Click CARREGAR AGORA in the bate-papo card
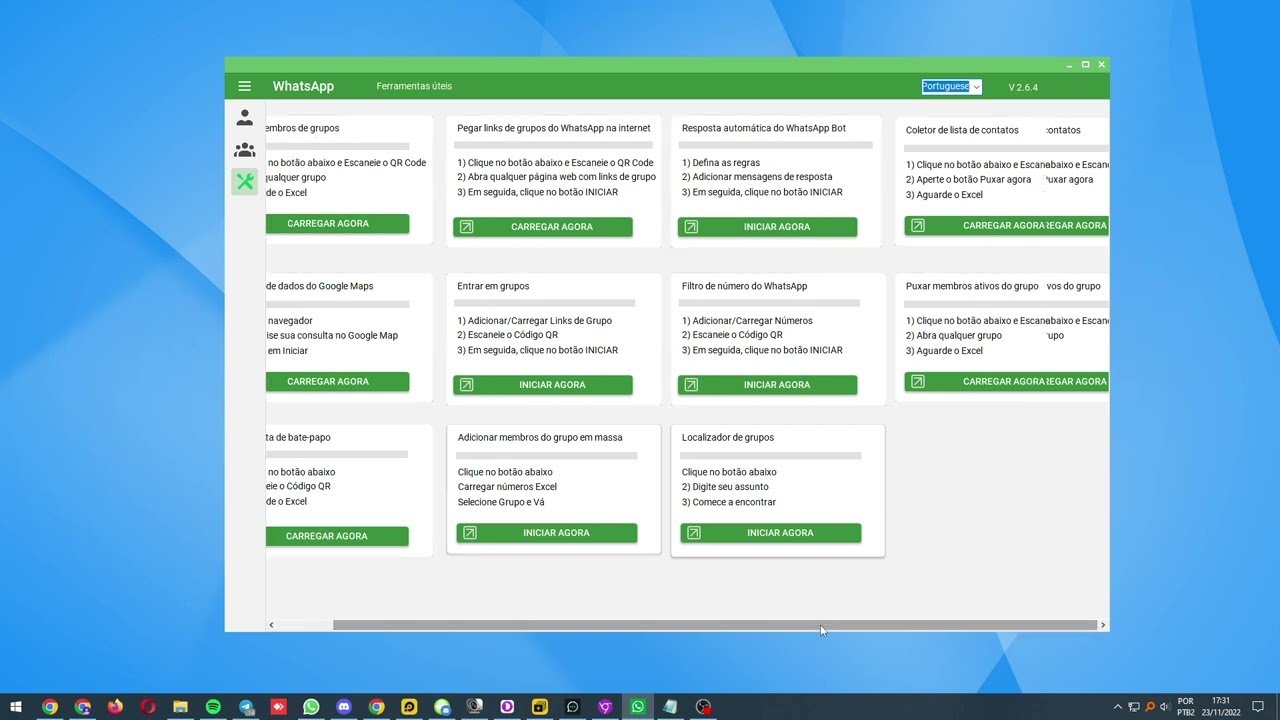The height and width of the screenshot is (720, 1280). tap(337, 536)
